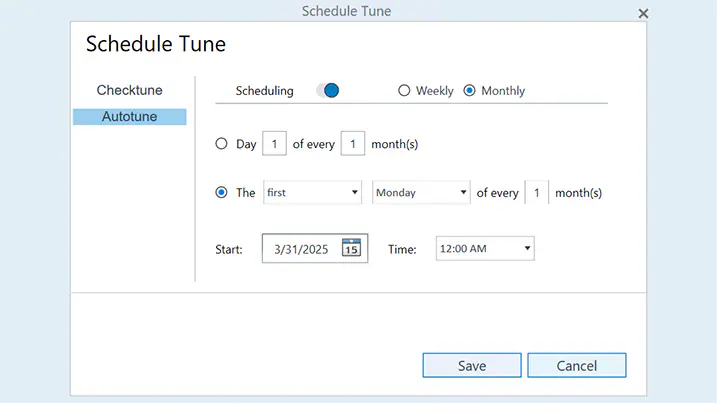Select the Weekly radio button
Viewport: 717px width, 403px height.
[404, 91]
